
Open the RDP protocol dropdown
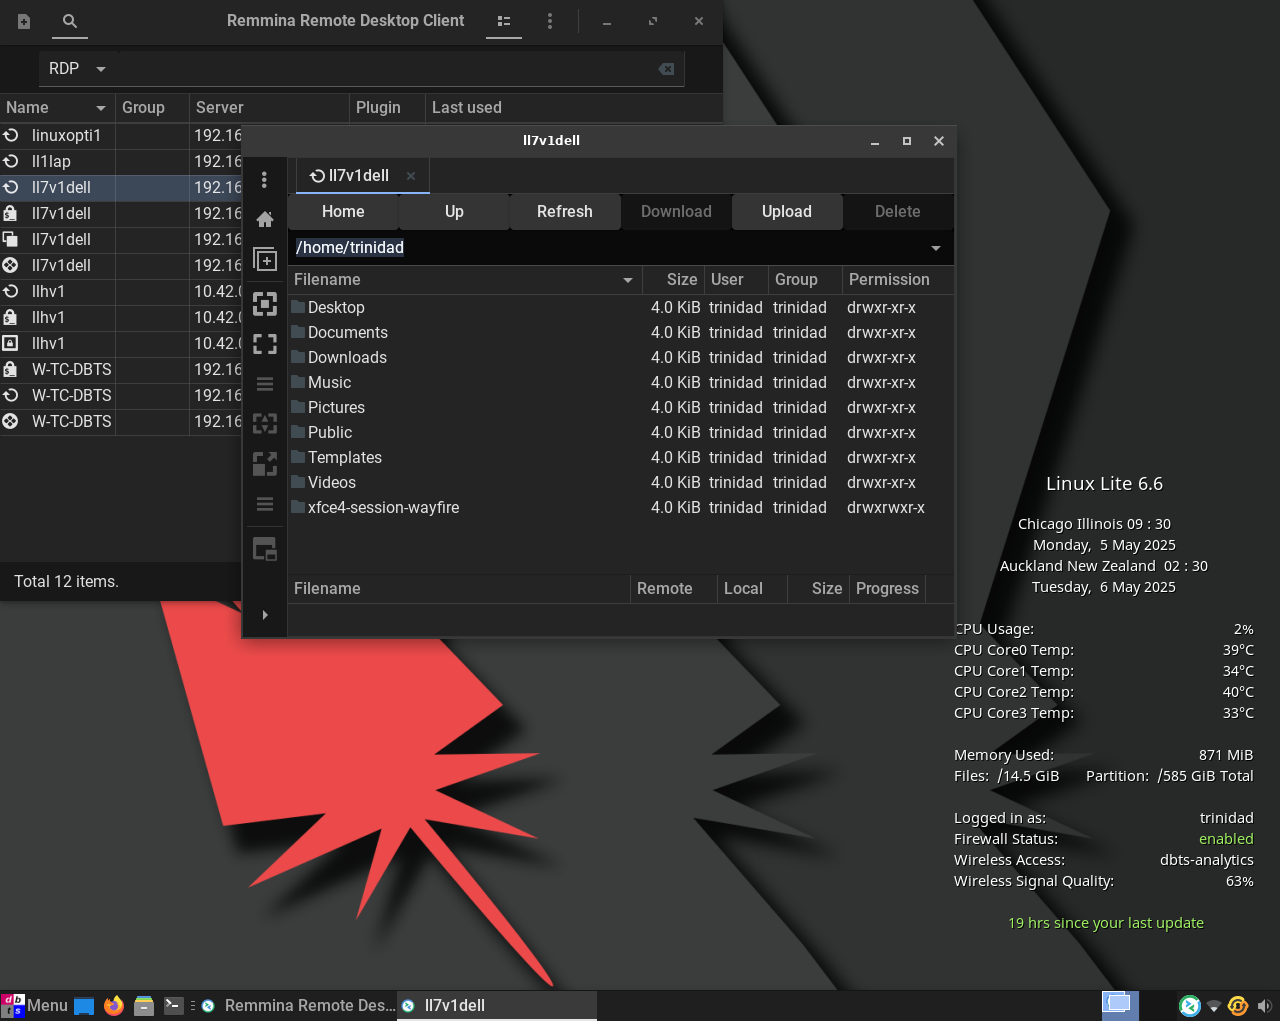(77, 69)
